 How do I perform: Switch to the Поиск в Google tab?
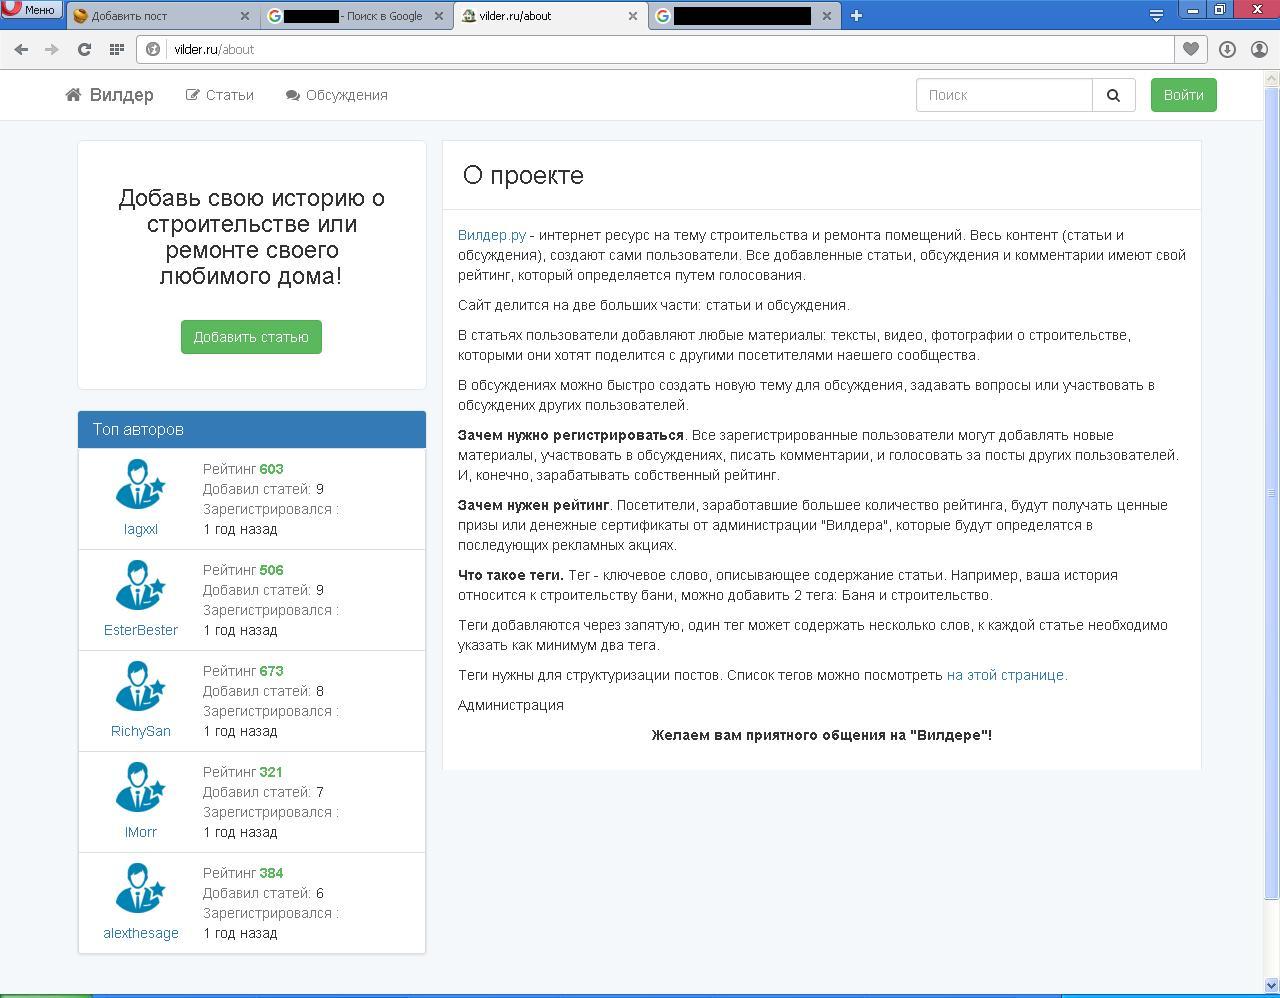[x=356, y=16]
